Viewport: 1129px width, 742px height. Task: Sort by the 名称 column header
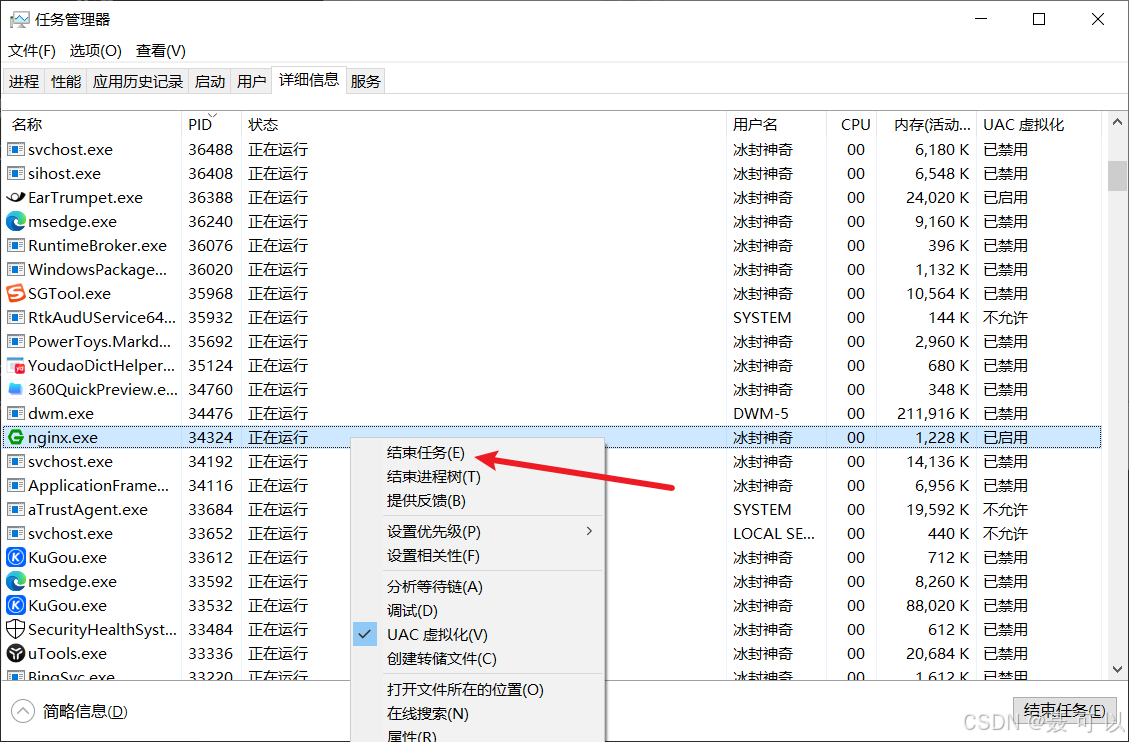(91, 124)
